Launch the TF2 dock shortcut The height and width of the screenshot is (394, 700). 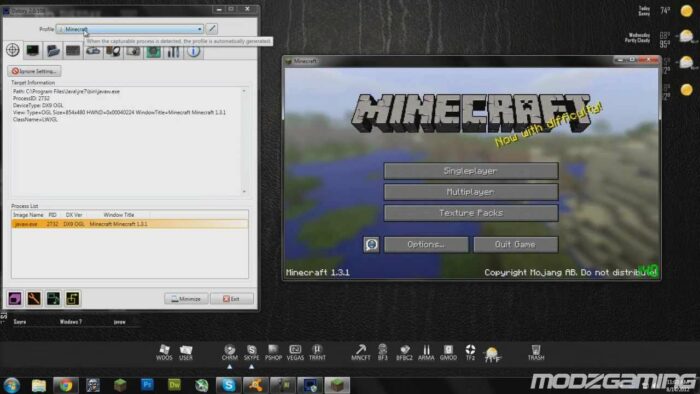pyautogui.click(x=470, y=352)
